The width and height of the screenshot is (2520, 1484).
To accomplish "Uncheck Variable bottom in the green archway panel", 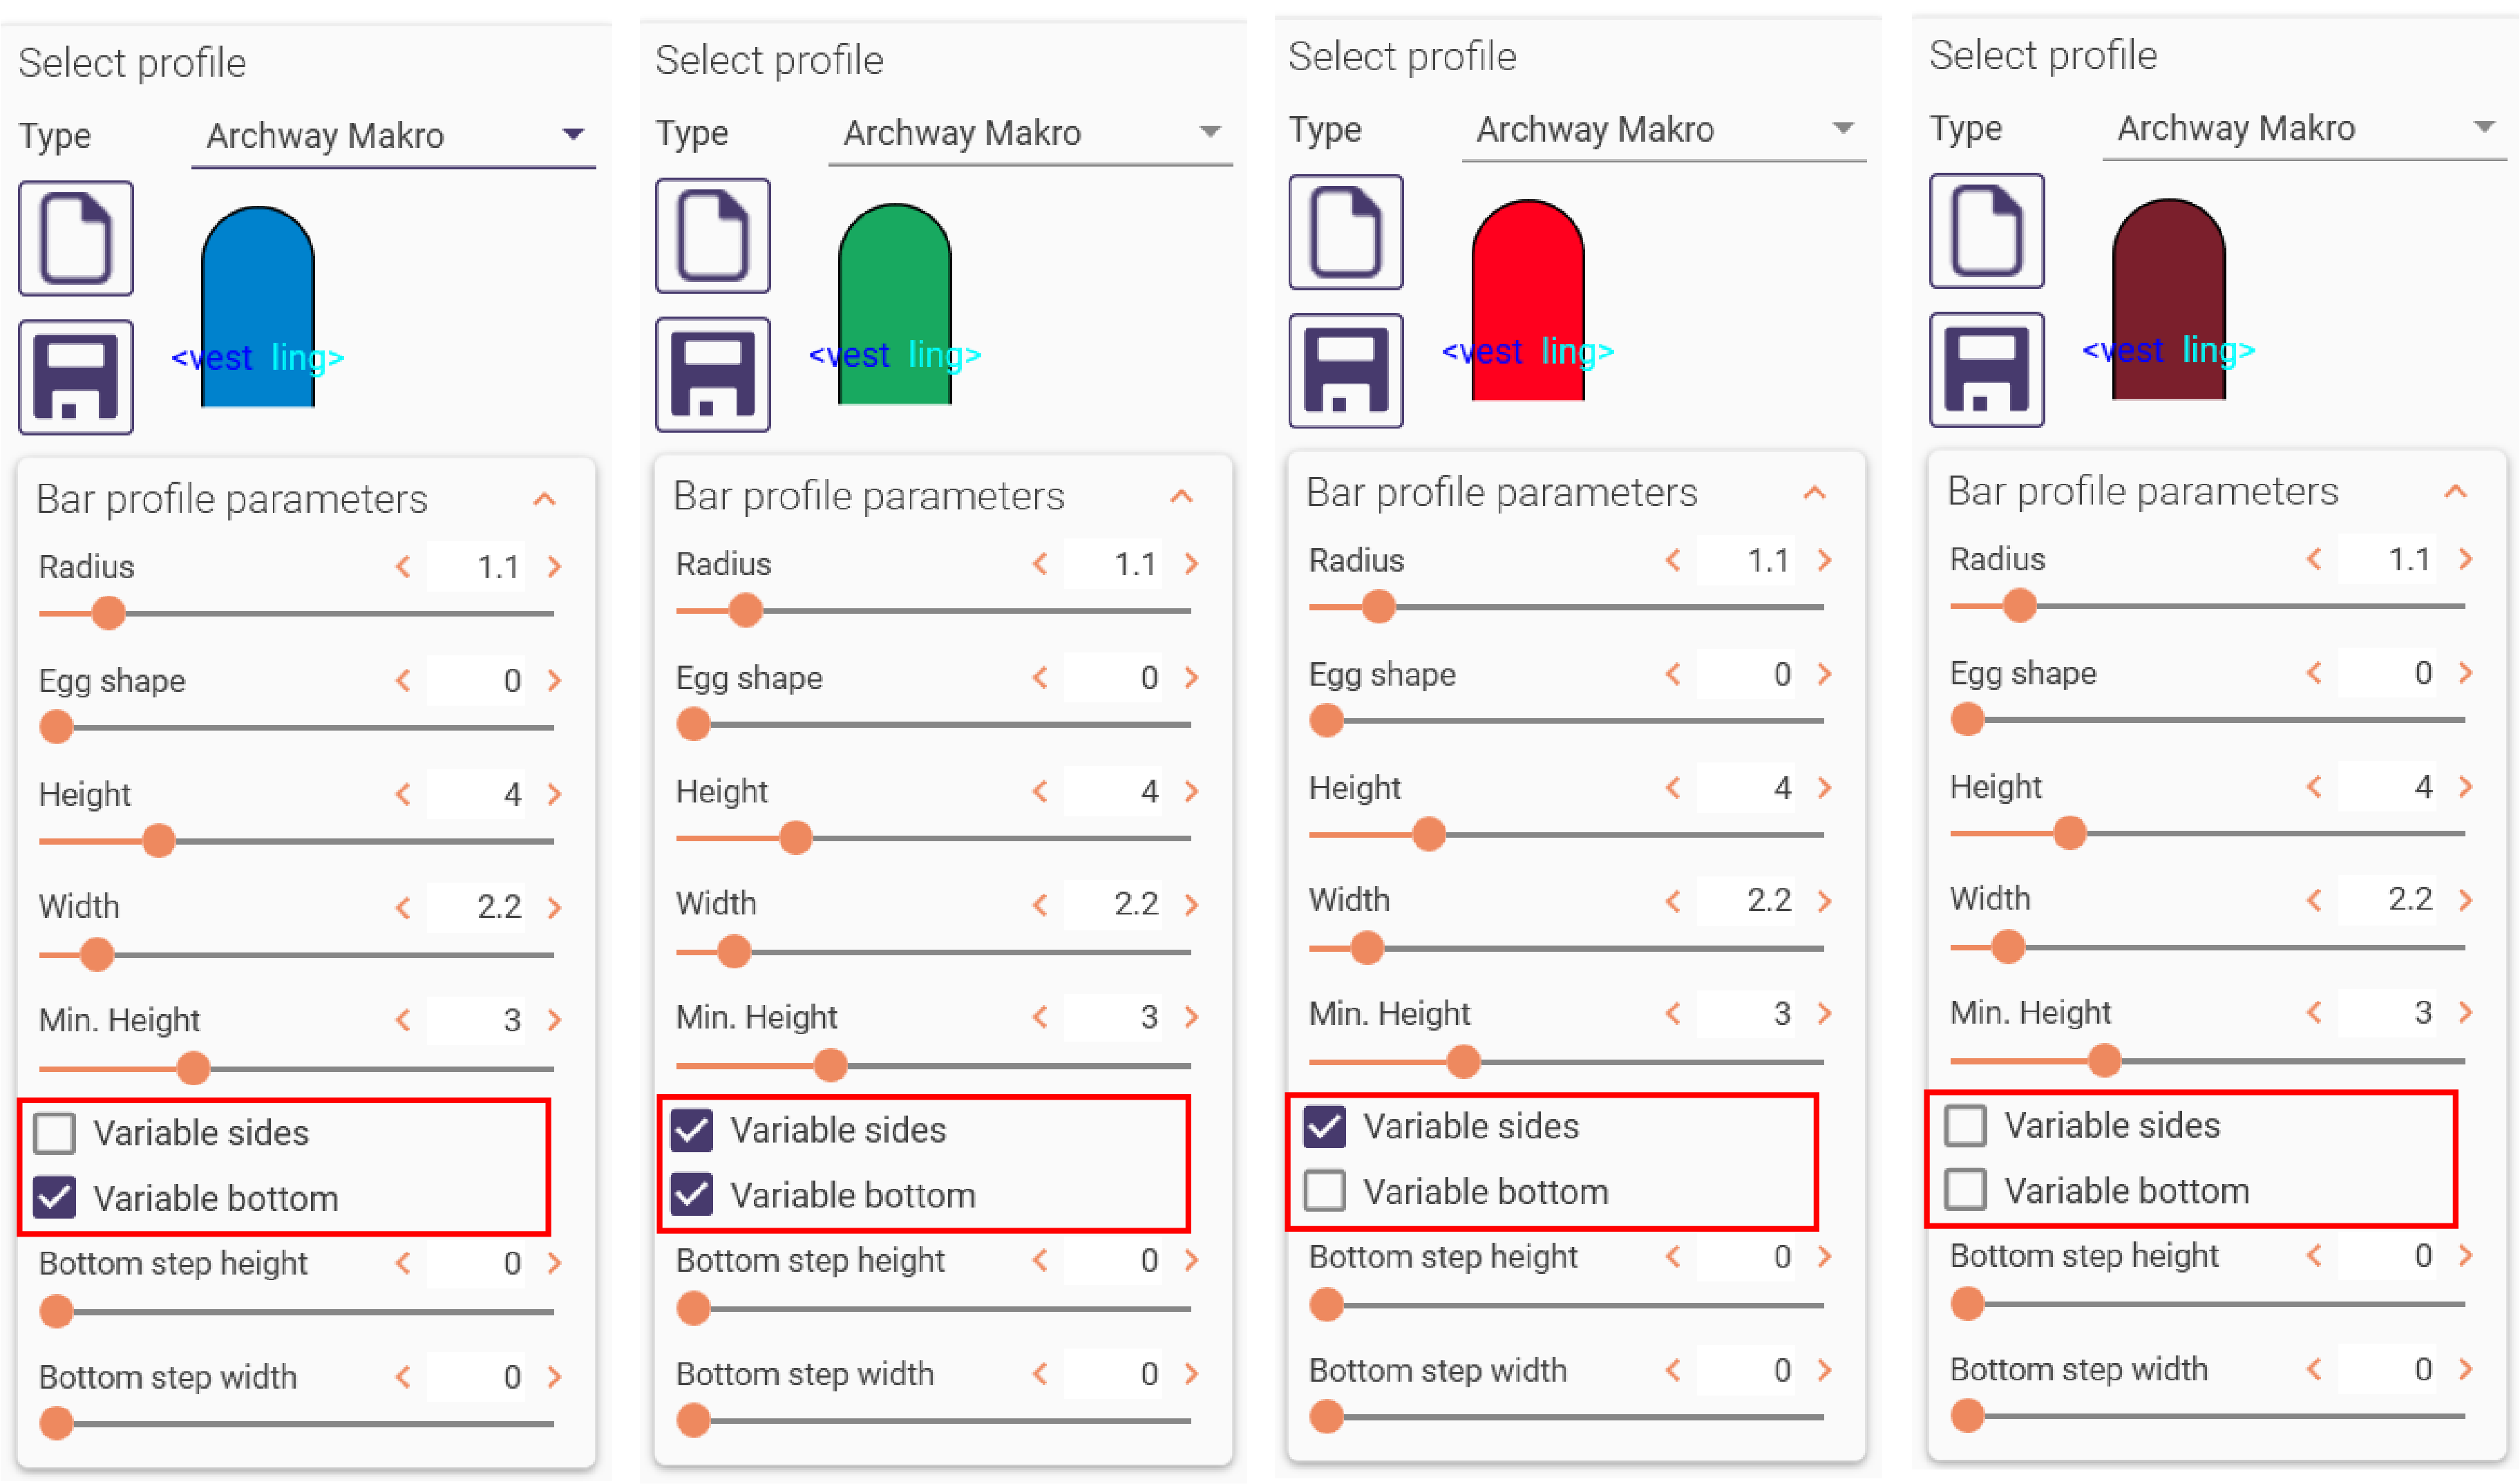I will (691, 1195).
